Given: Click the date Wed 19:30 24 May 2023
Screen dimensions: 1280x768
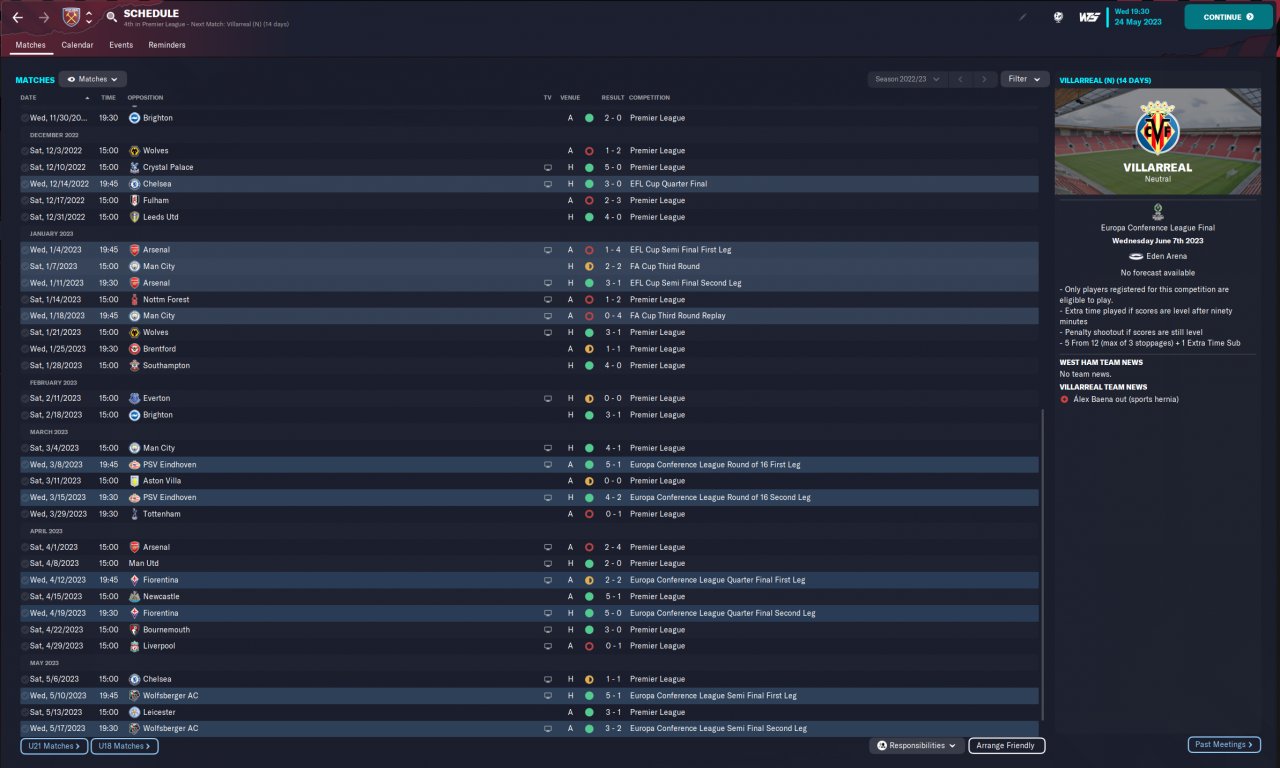Looking at the screenshot, I should pos(1138,17).
